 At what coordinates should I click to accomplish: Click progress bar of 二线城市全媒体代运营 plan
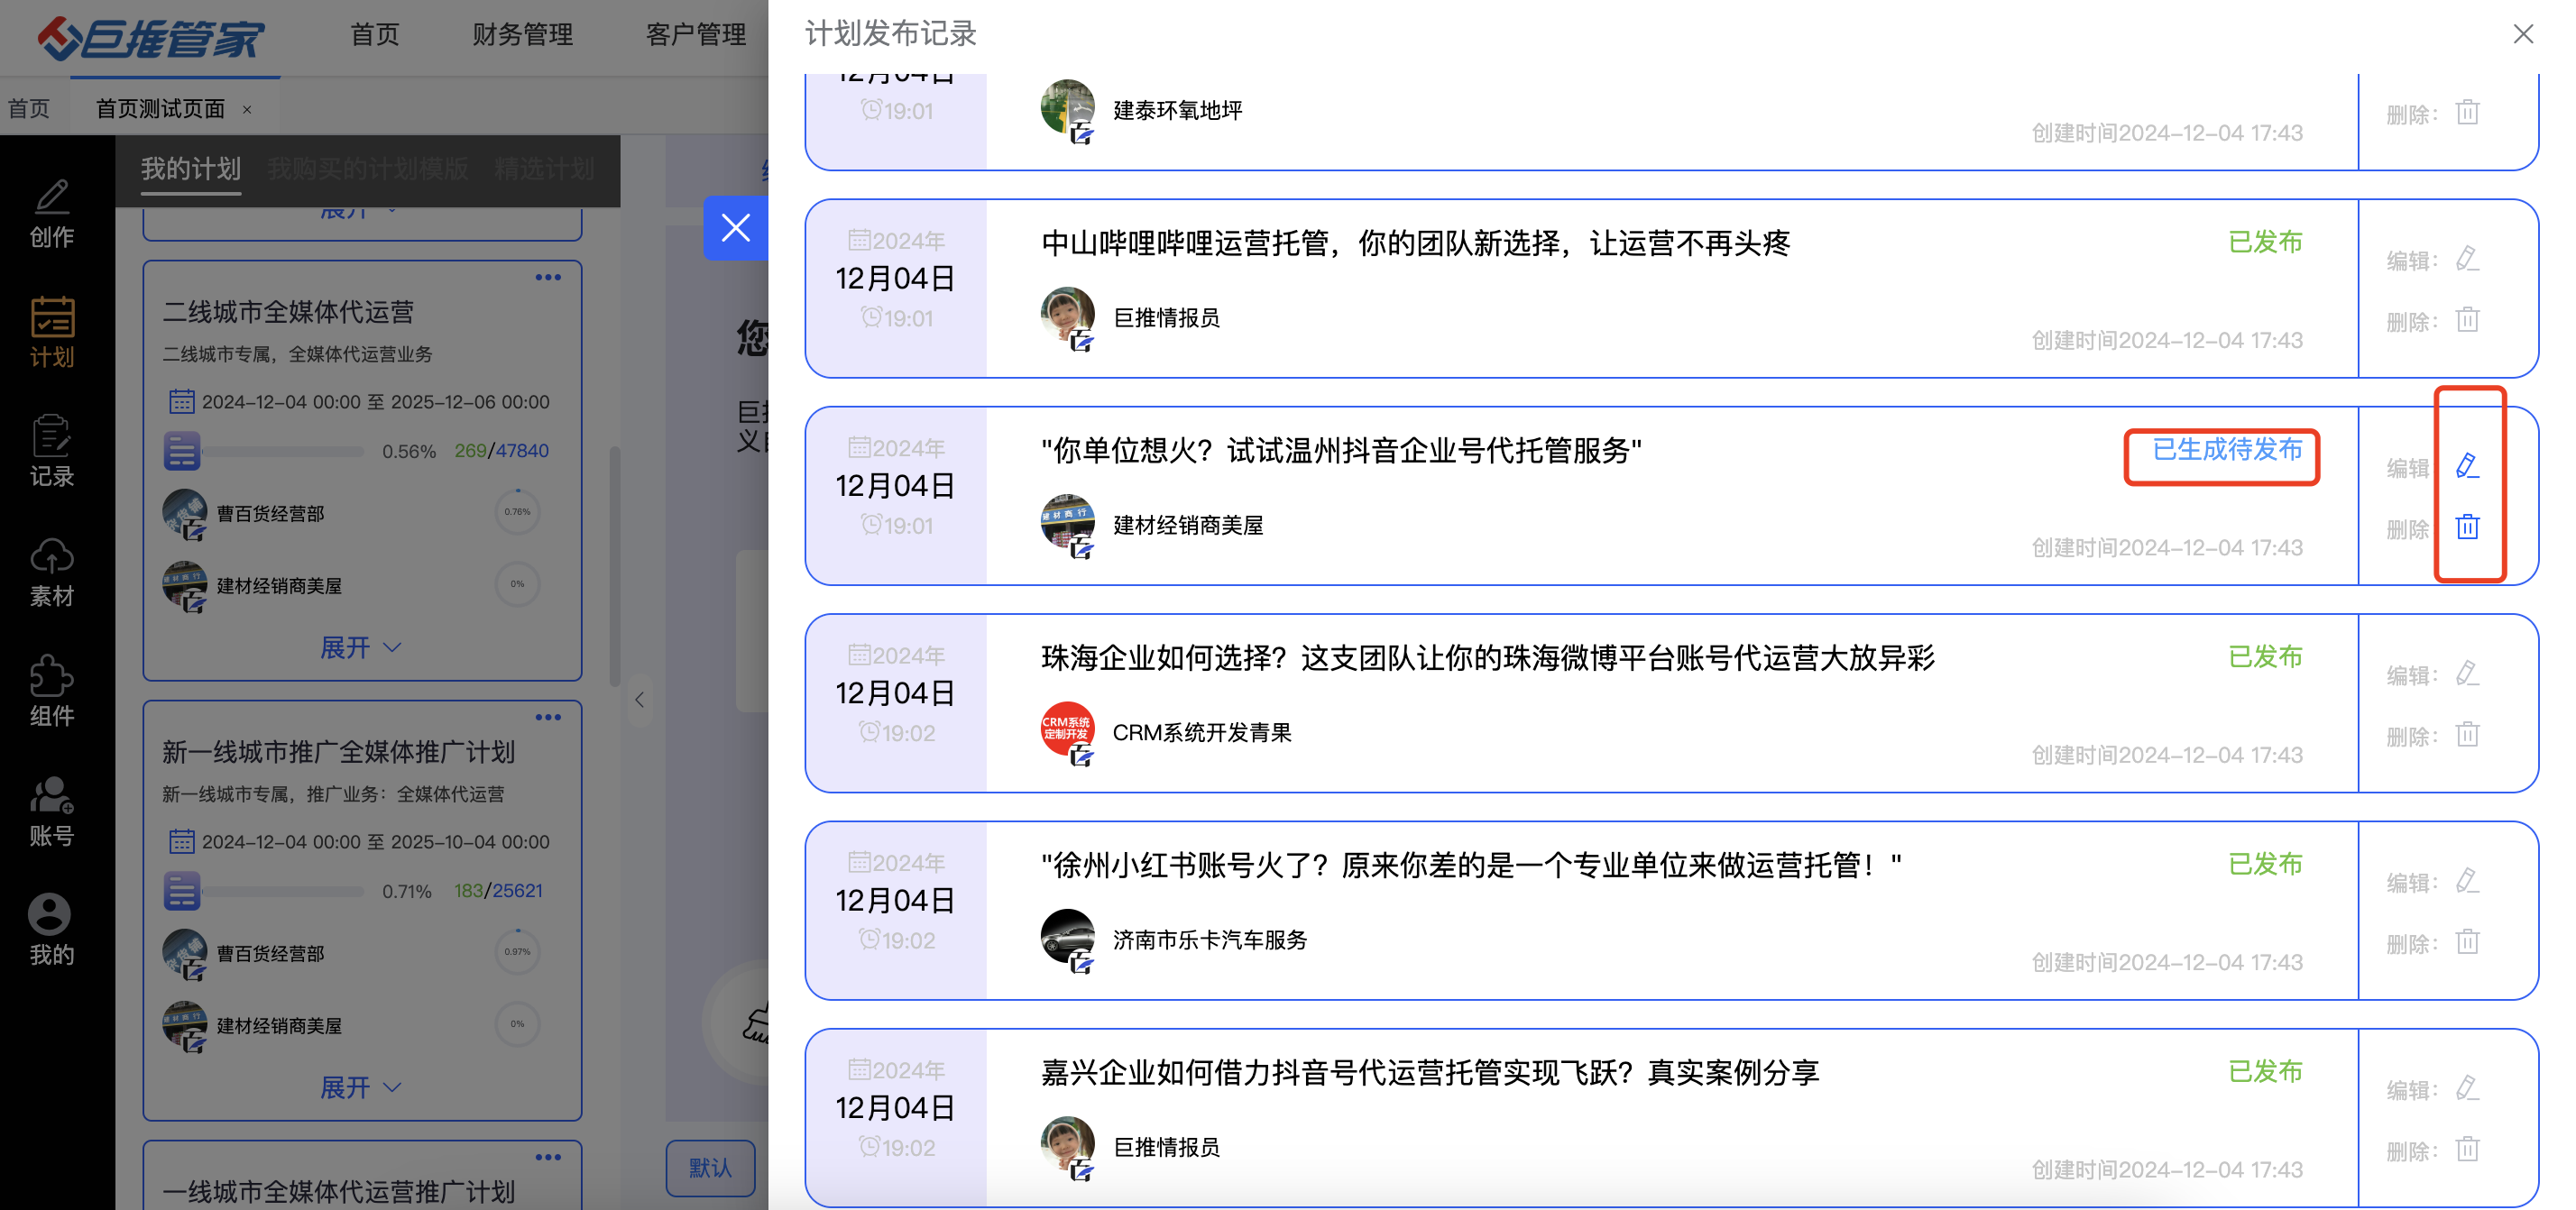click(x=283, y=451)
